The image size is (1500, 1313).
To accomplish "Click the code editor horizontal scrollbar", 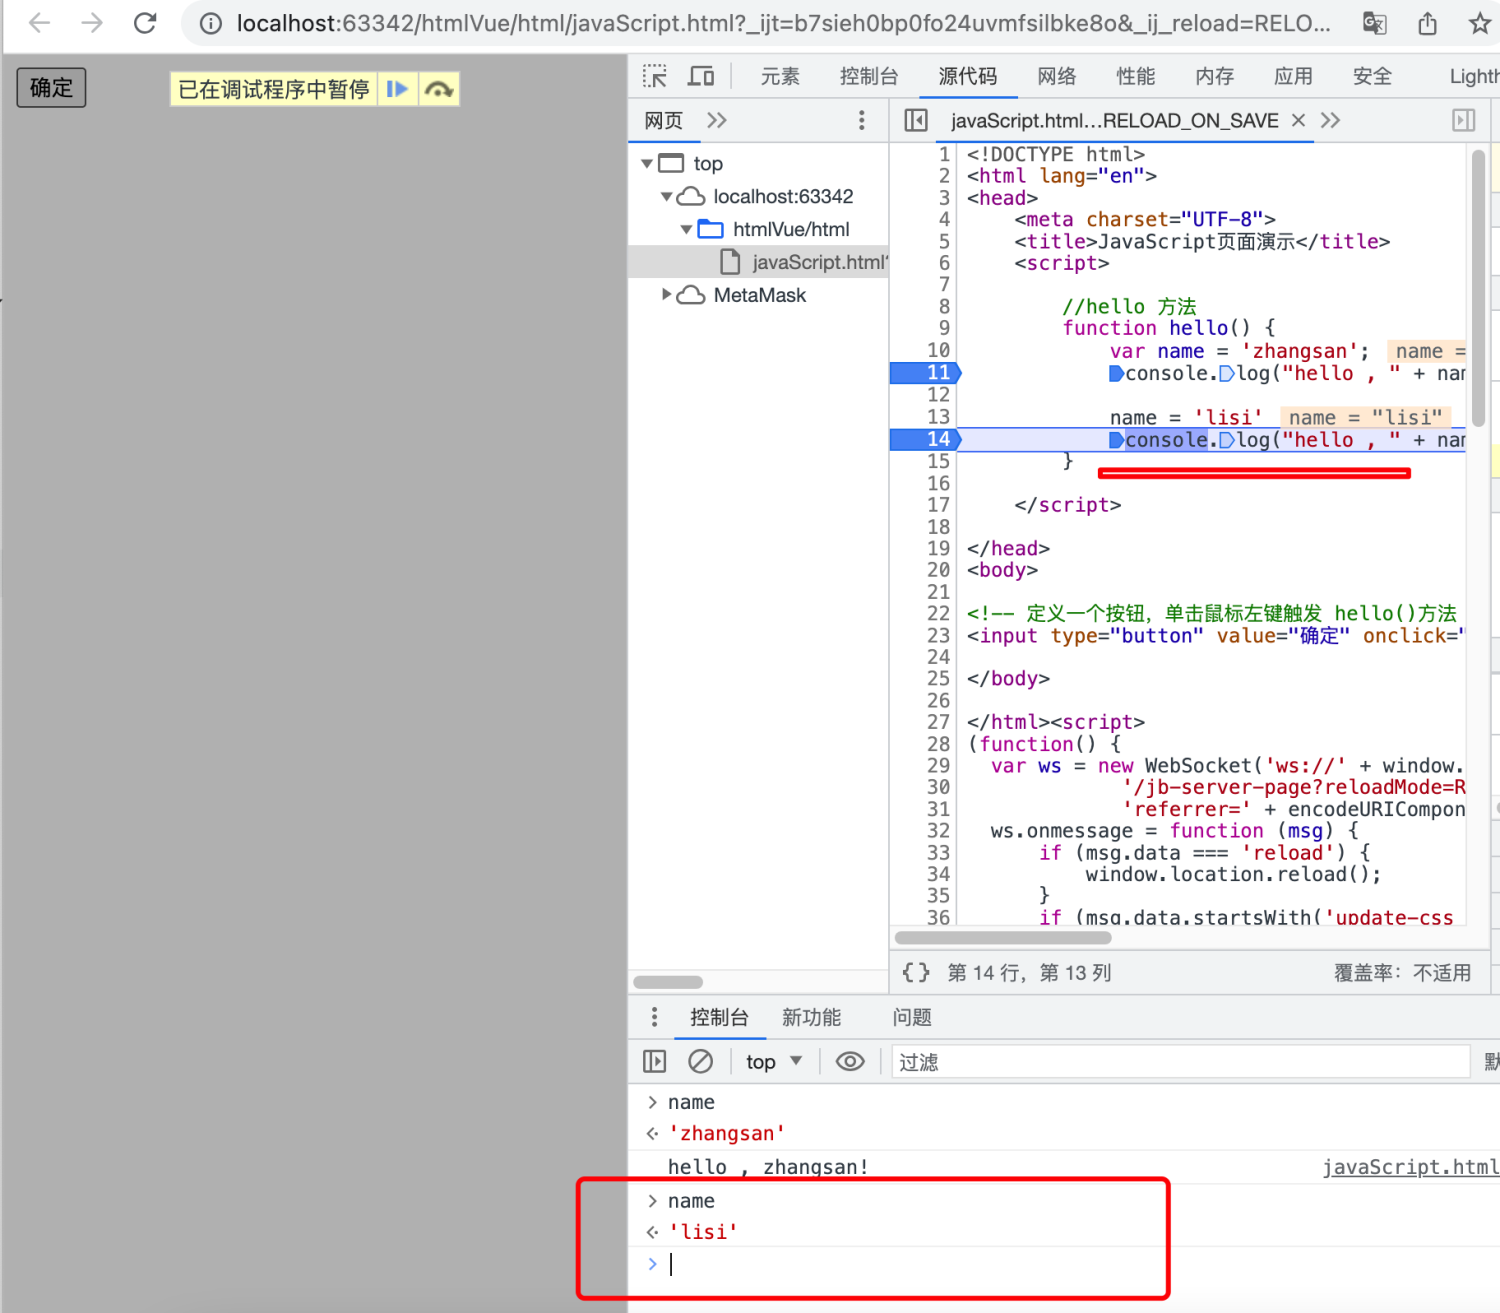I will point(1003,938).
